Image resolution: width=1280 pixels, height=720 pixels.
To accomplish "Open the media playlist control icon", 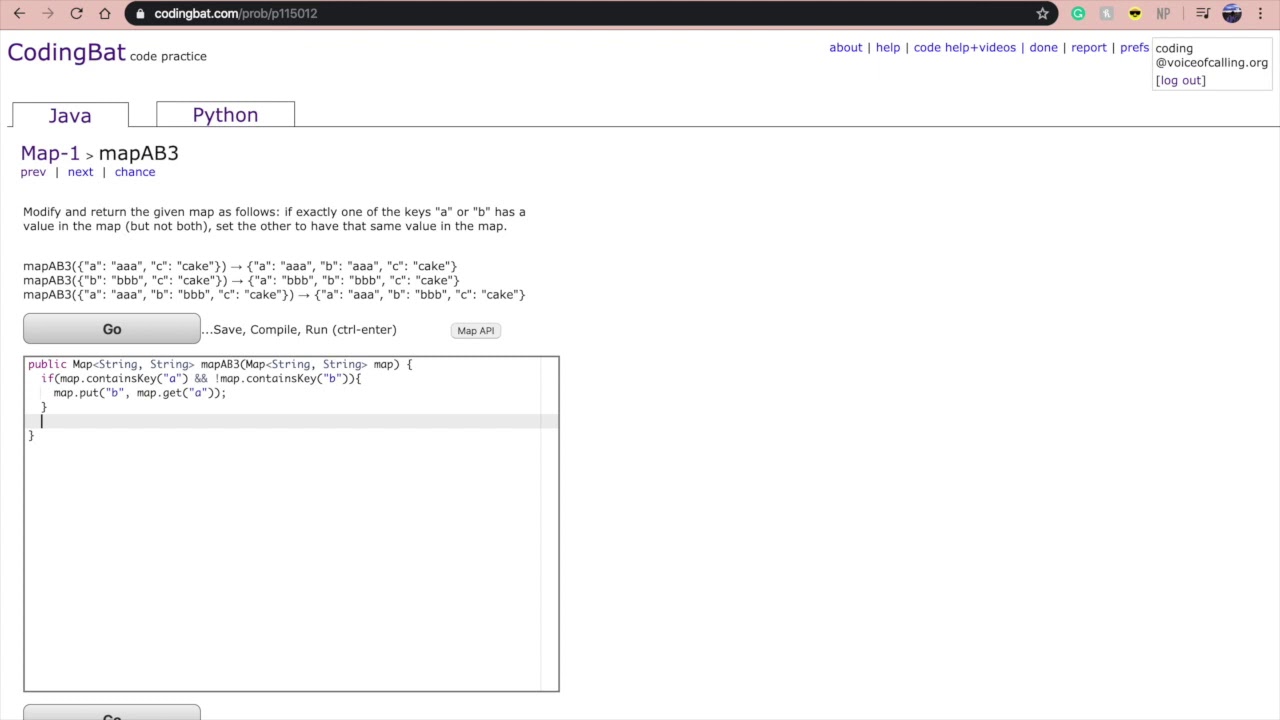I will pos(1203,14).
